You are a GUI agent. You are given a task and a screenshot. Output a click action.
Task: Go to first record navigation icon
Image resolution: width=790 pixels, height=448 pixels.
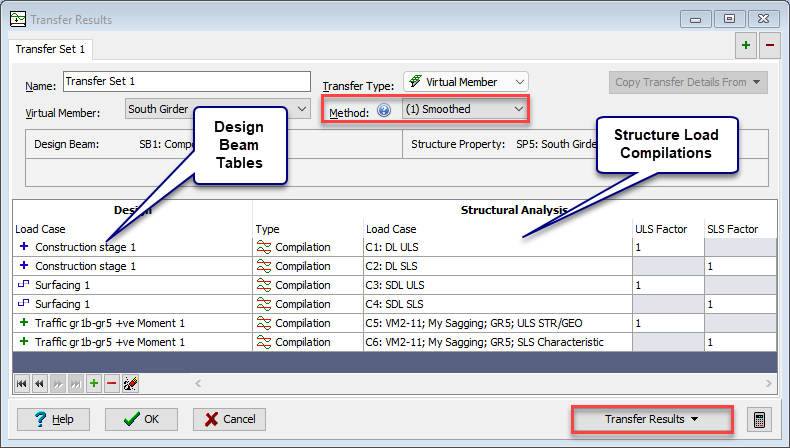click(x=22, y=384)
